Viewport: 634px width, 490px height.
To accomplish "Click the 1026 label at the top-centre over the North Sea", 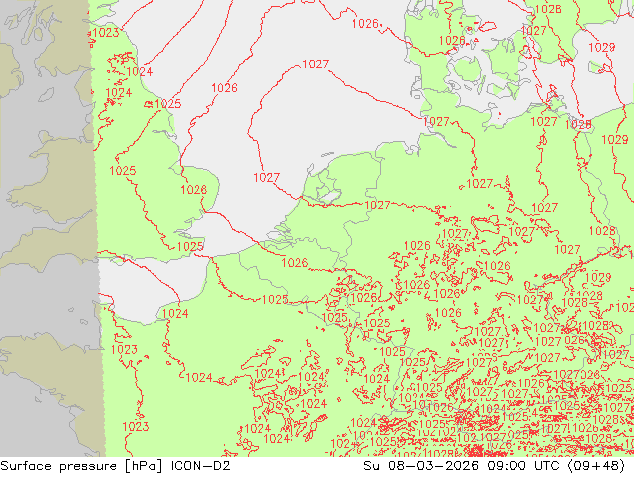I will (x=365, y=23).
